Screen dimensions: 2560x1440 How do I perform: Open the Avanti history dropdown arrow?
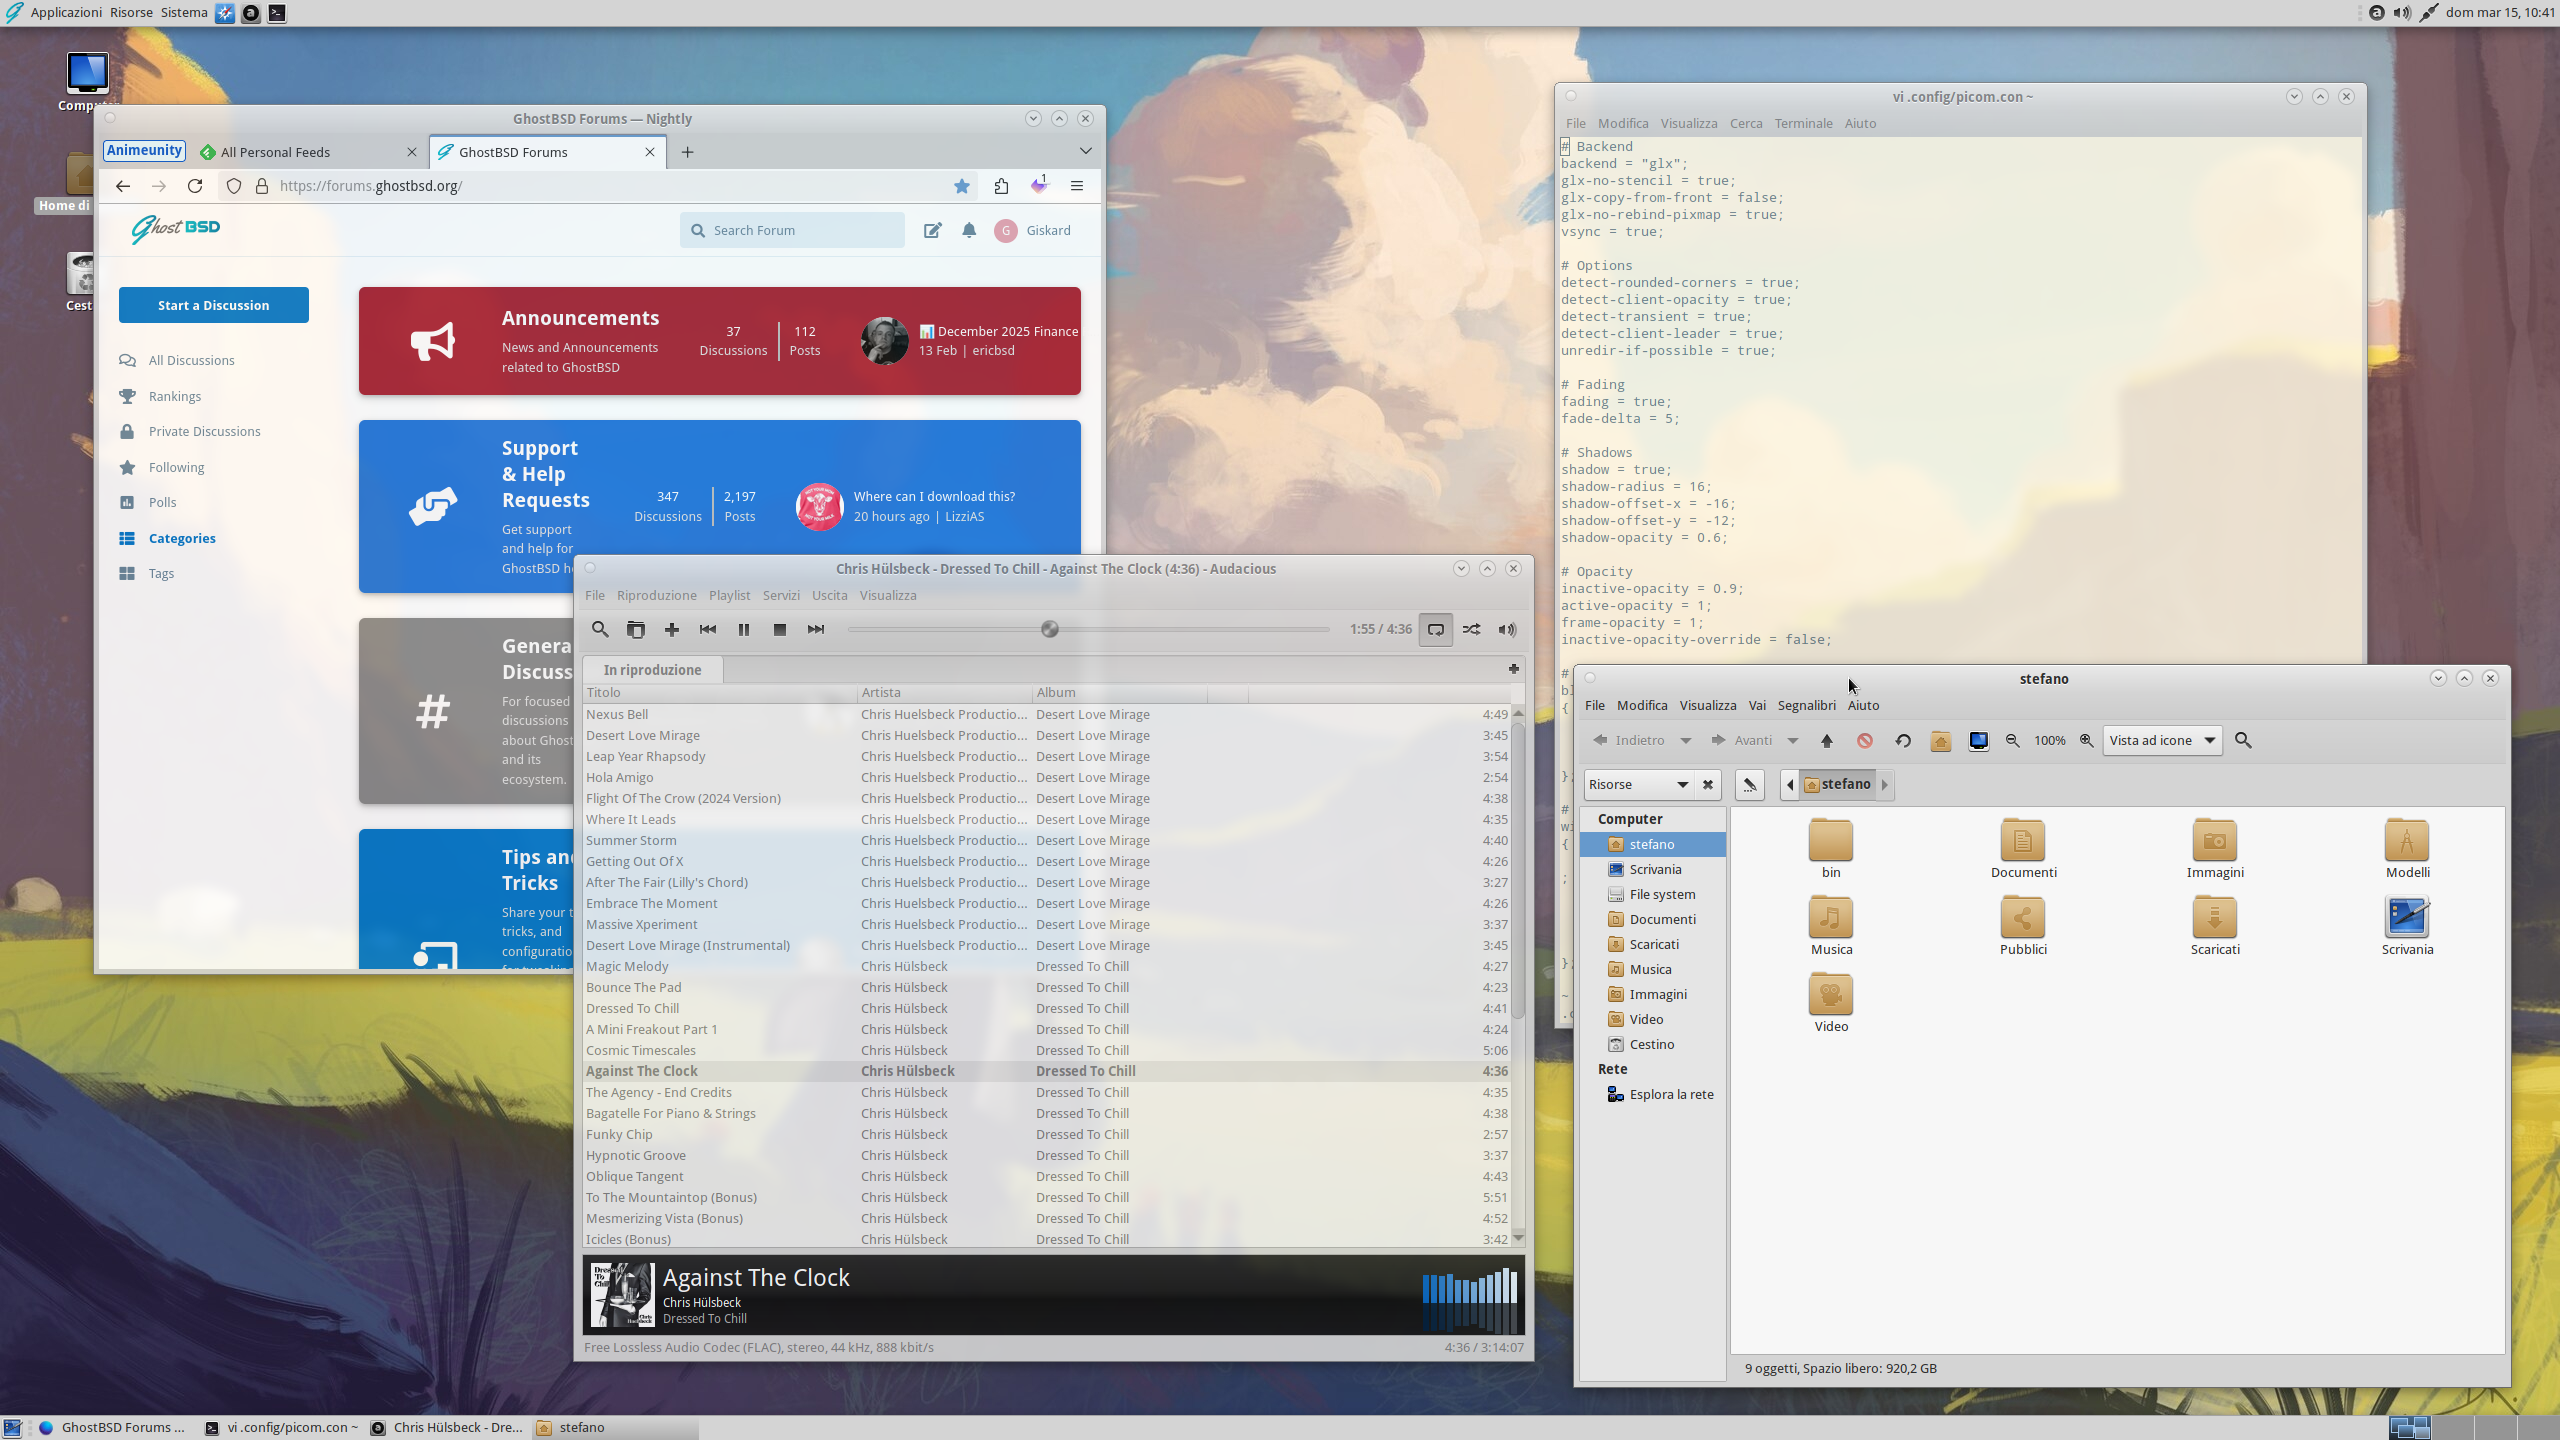(1792, 741)
